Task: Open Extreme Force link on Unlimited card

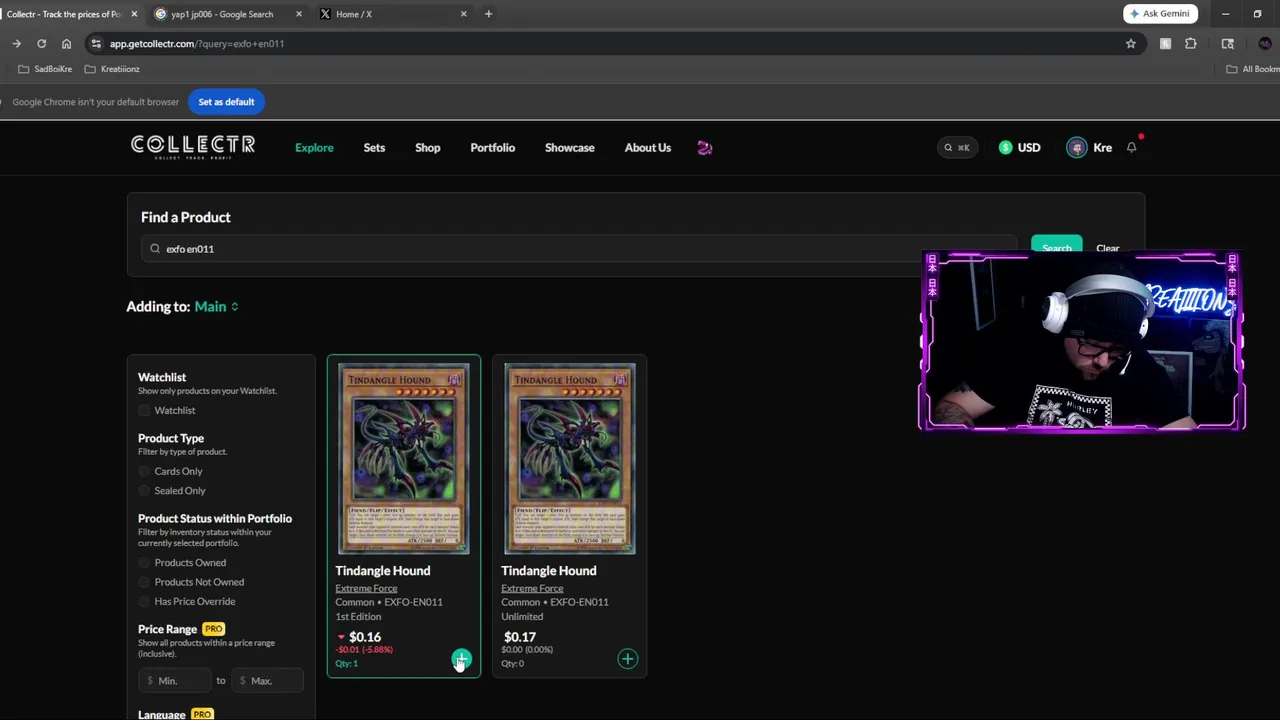Action: point(532,588)
